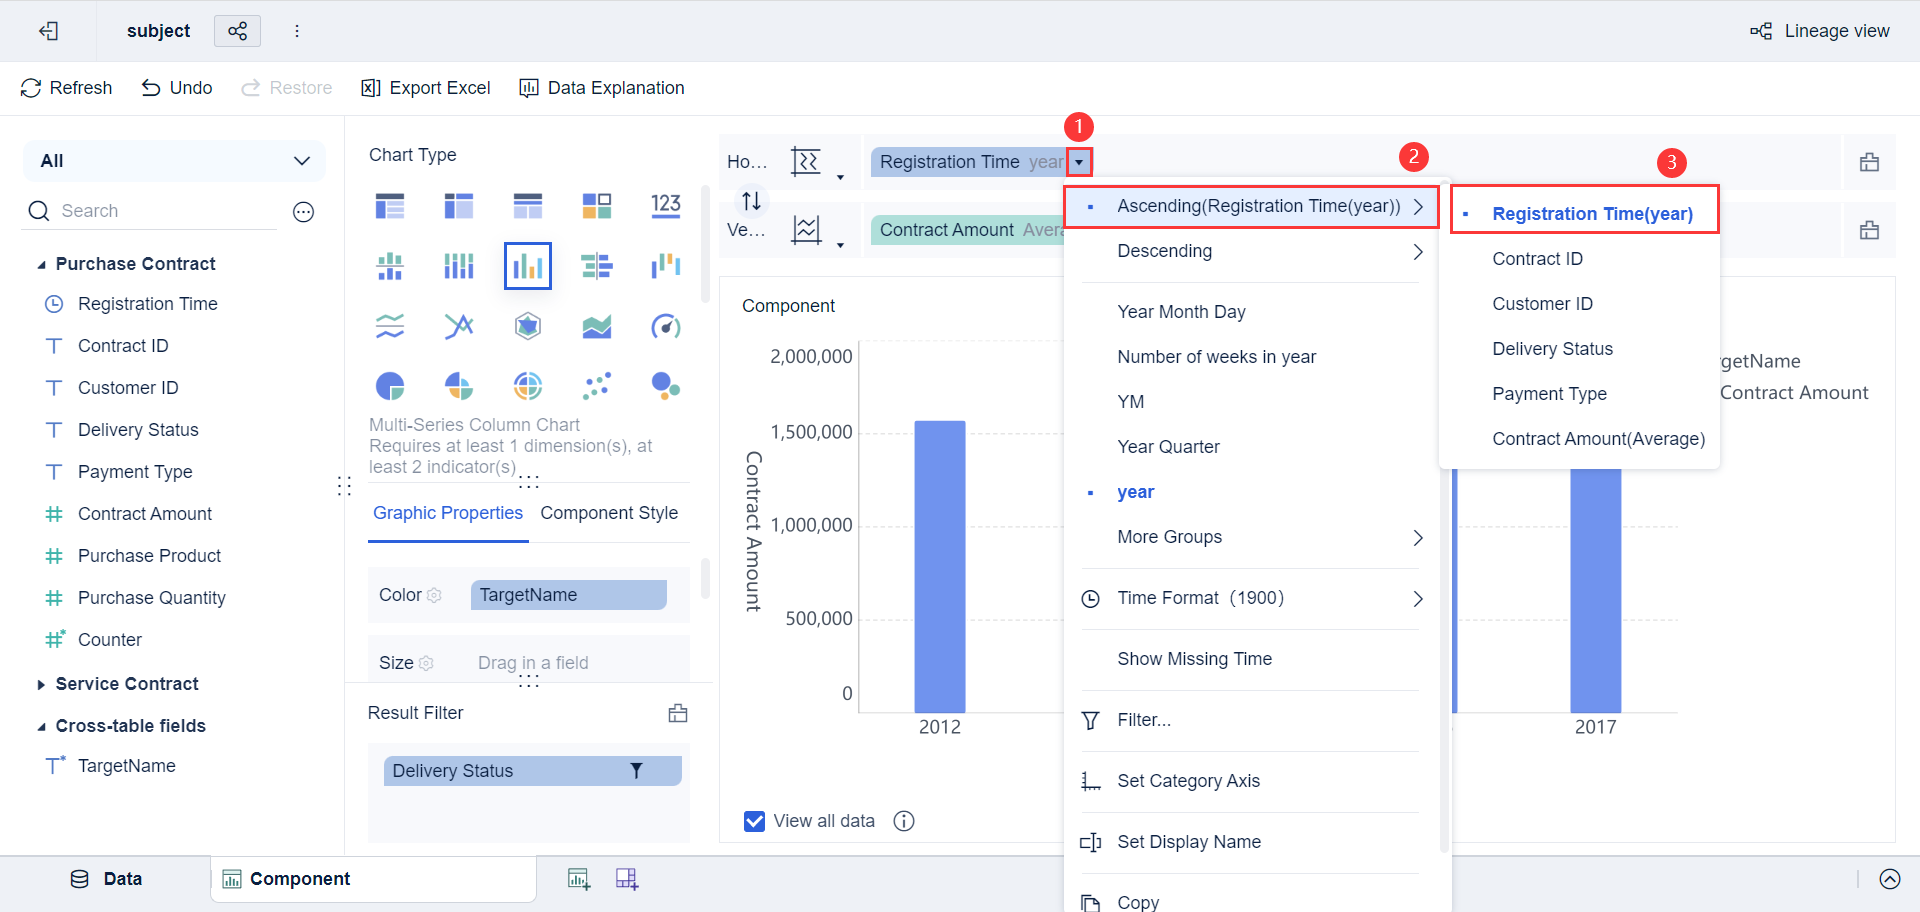Open Registration Time field dropdown arrow

pyautogui.click(x=1079, y=162)
